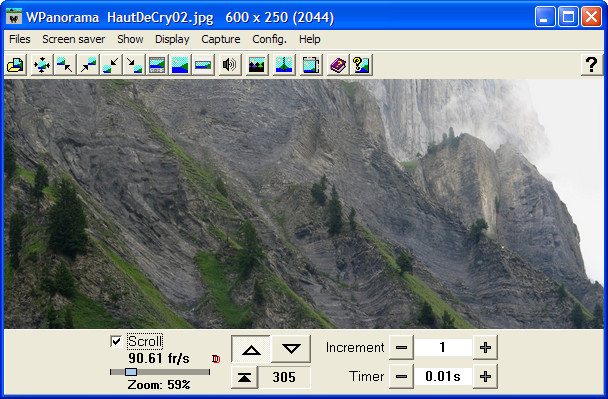Screen dimensions: 608x399
Task: Click the Timer value field showing 0.01s
Action: coord(443,376)
